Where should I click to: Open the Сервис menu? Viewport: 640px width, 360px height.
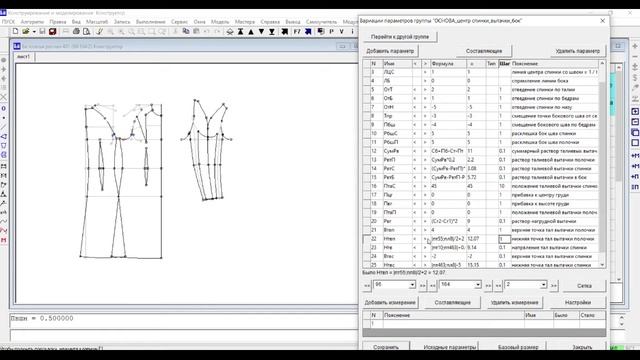180,22
